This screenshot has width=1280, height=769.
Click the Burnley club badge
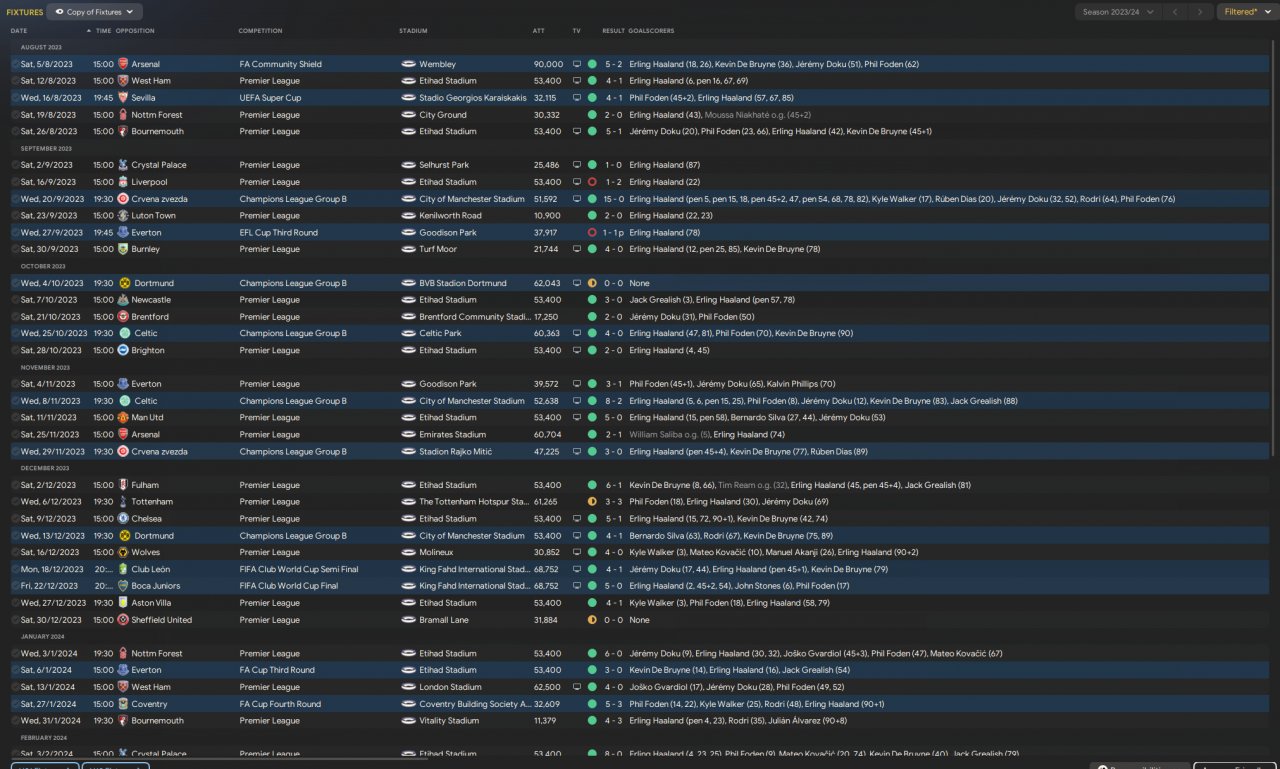coord(123,249)
